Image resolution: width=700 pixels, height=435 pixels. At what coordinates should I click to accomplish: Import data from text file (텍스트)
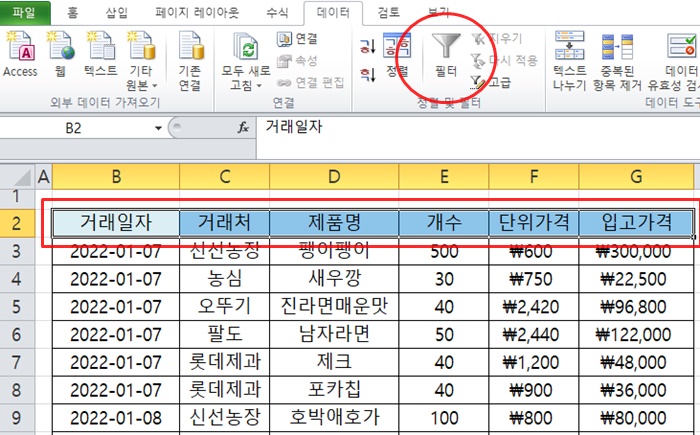pyautogui.click(x=101, y=54)
